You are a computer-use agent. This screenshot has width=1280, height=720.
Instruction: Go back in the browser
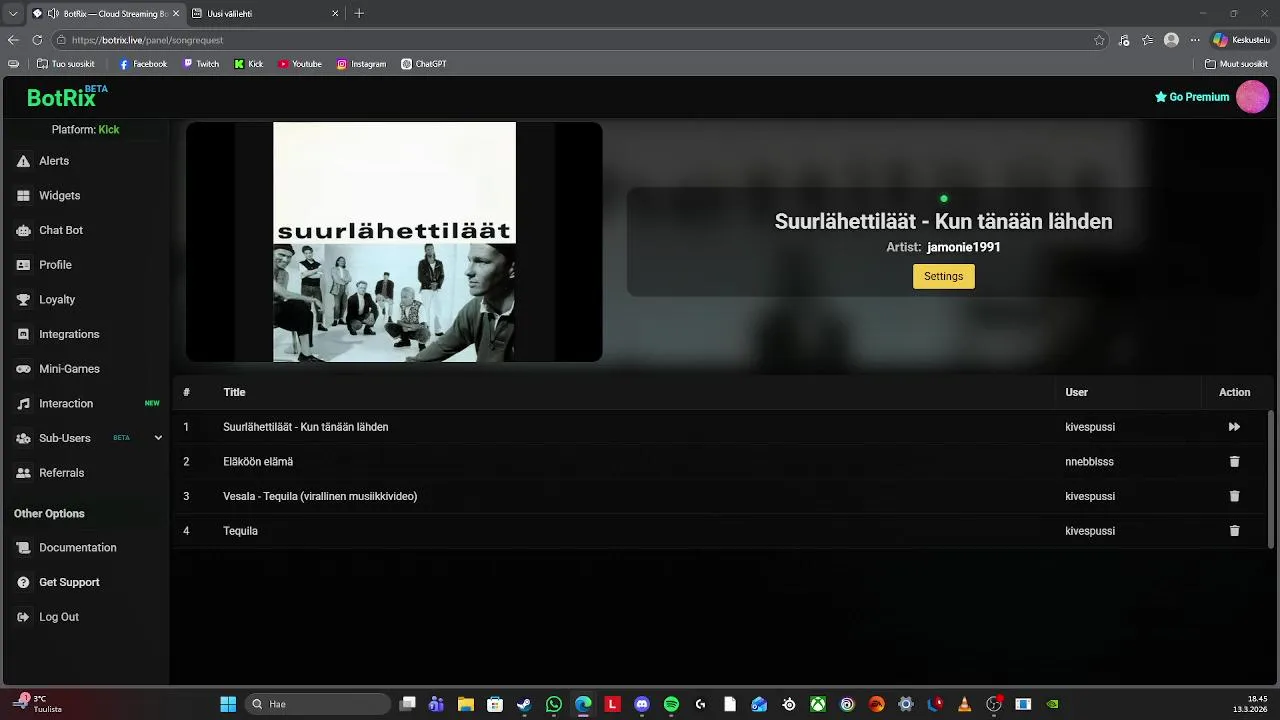(x=13, y=40)
